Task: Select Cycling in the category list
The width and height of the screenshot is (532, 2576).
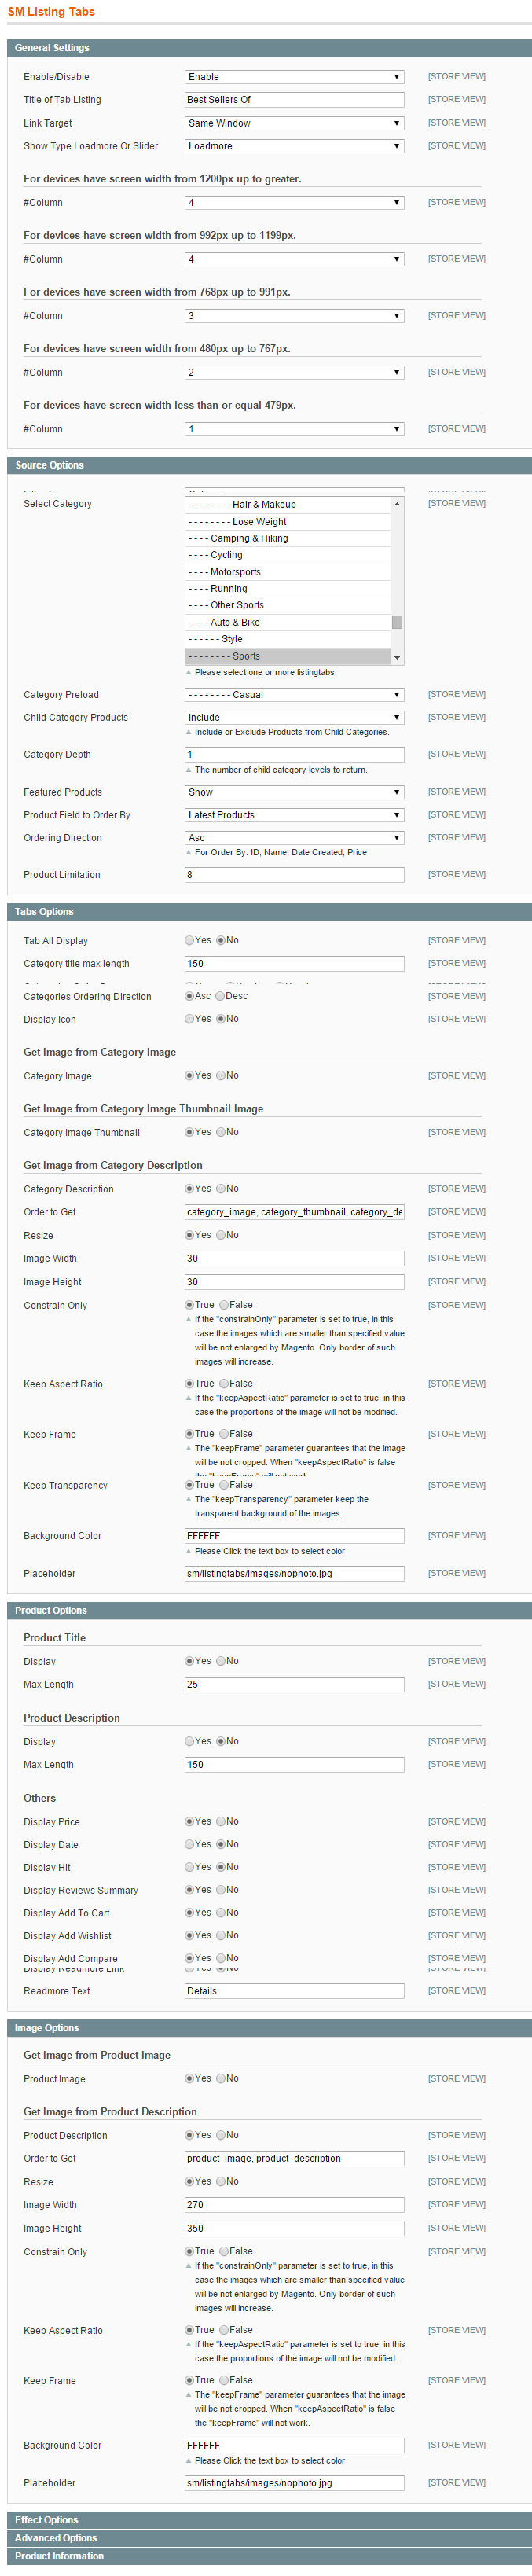Action: 288,555
